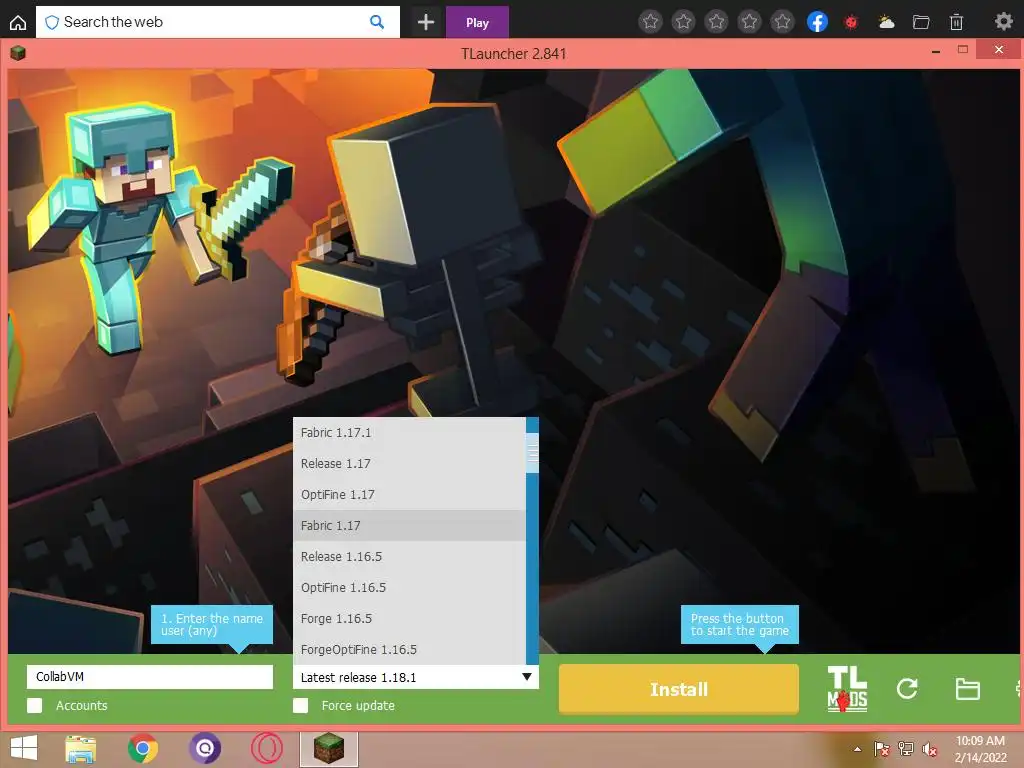Open the game folder icon
The width and height of the screenshot is (1024, 768).
[967, 689]
